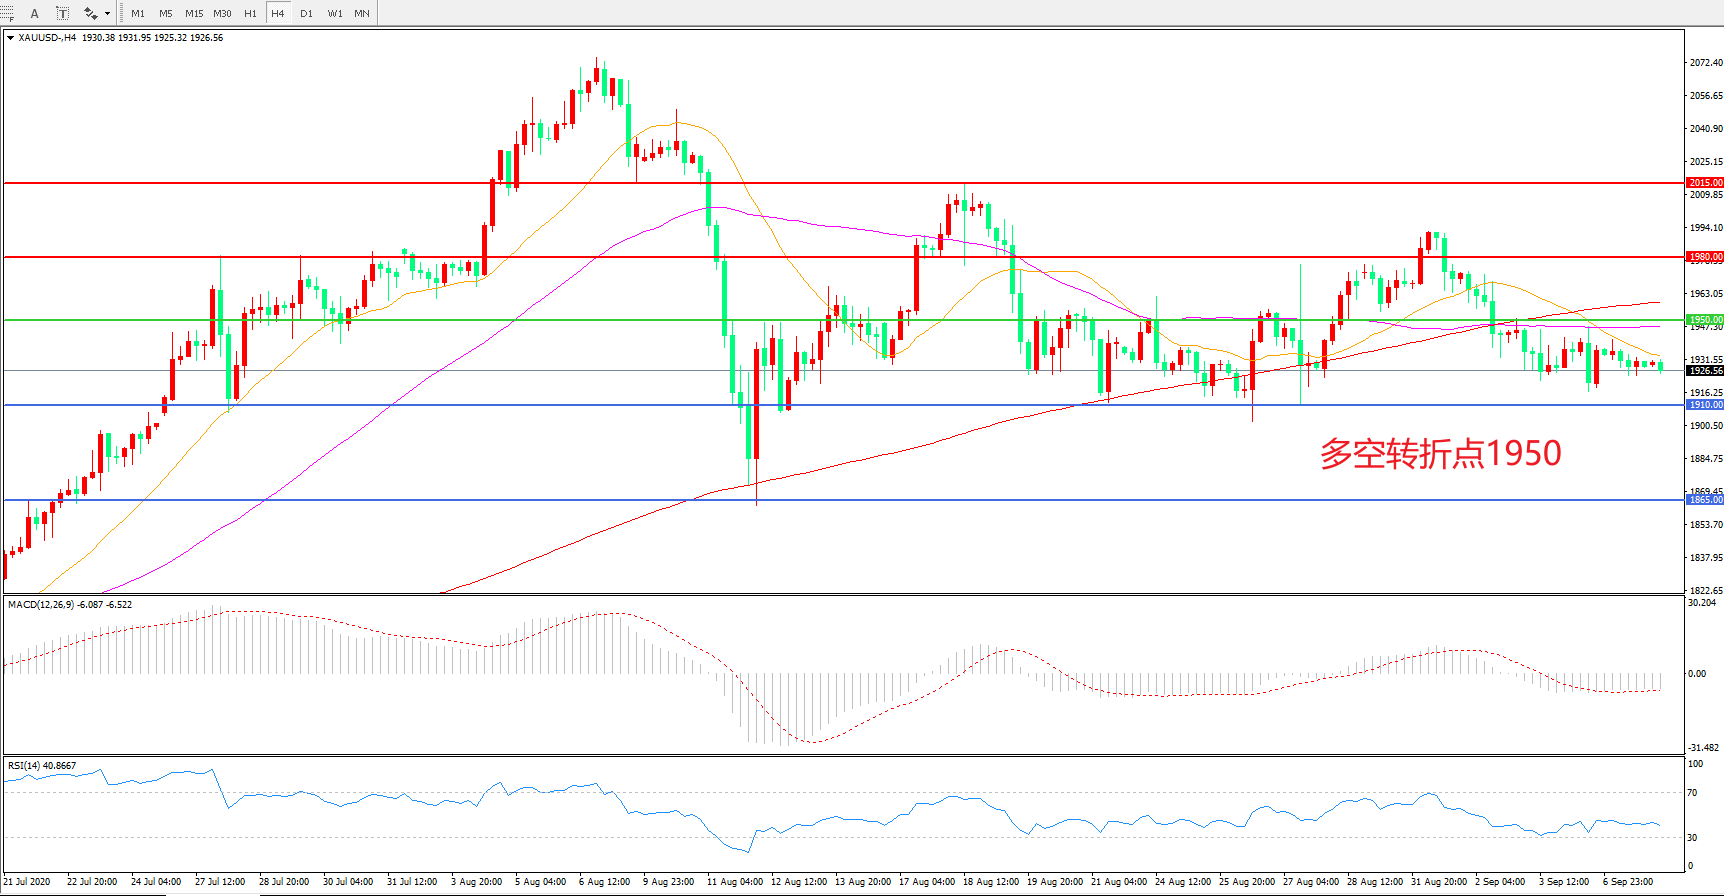Select the M15 timeframe button
The image size is (1724, 896).
pyautogui.click(x=194, y=13)
